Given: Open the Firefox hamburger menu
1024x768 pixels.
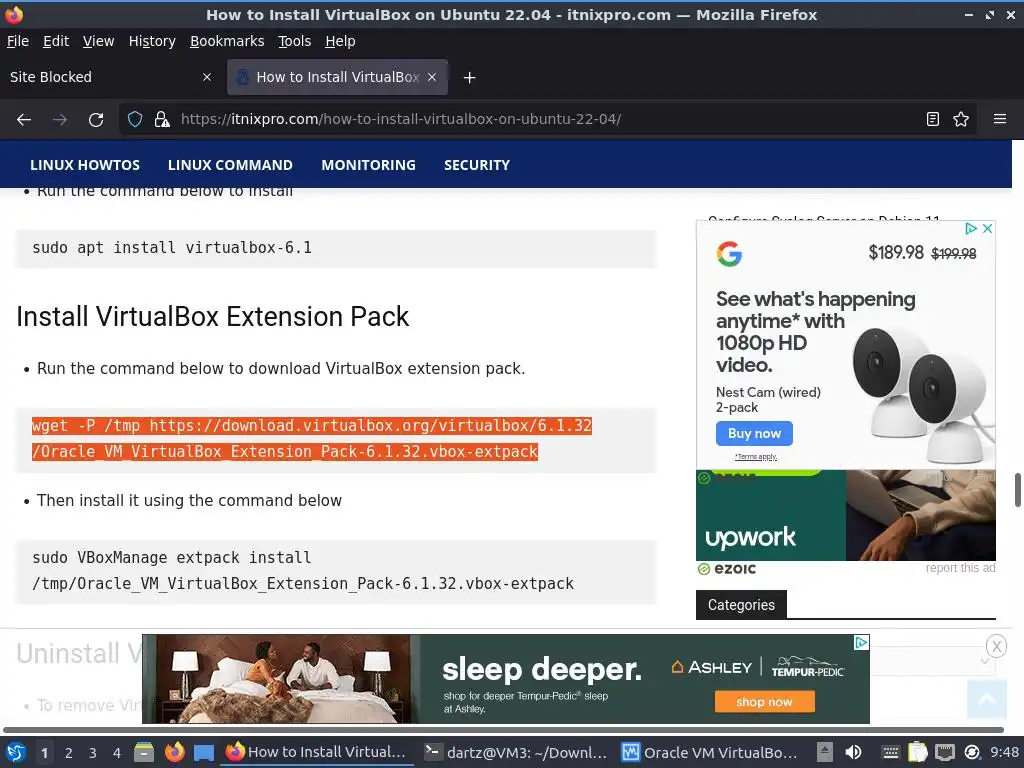Looking at the screenshot, I should [1000, 120].
